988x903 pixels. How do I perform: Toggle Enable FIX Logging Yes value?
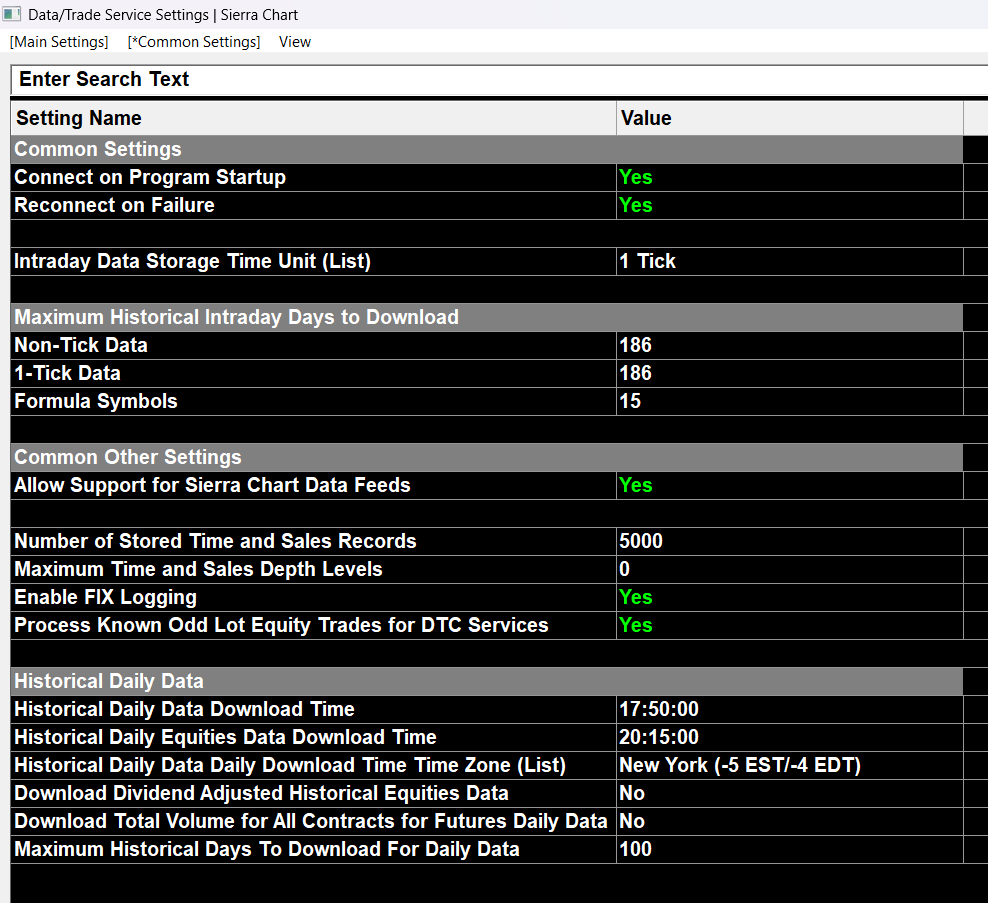790,597
